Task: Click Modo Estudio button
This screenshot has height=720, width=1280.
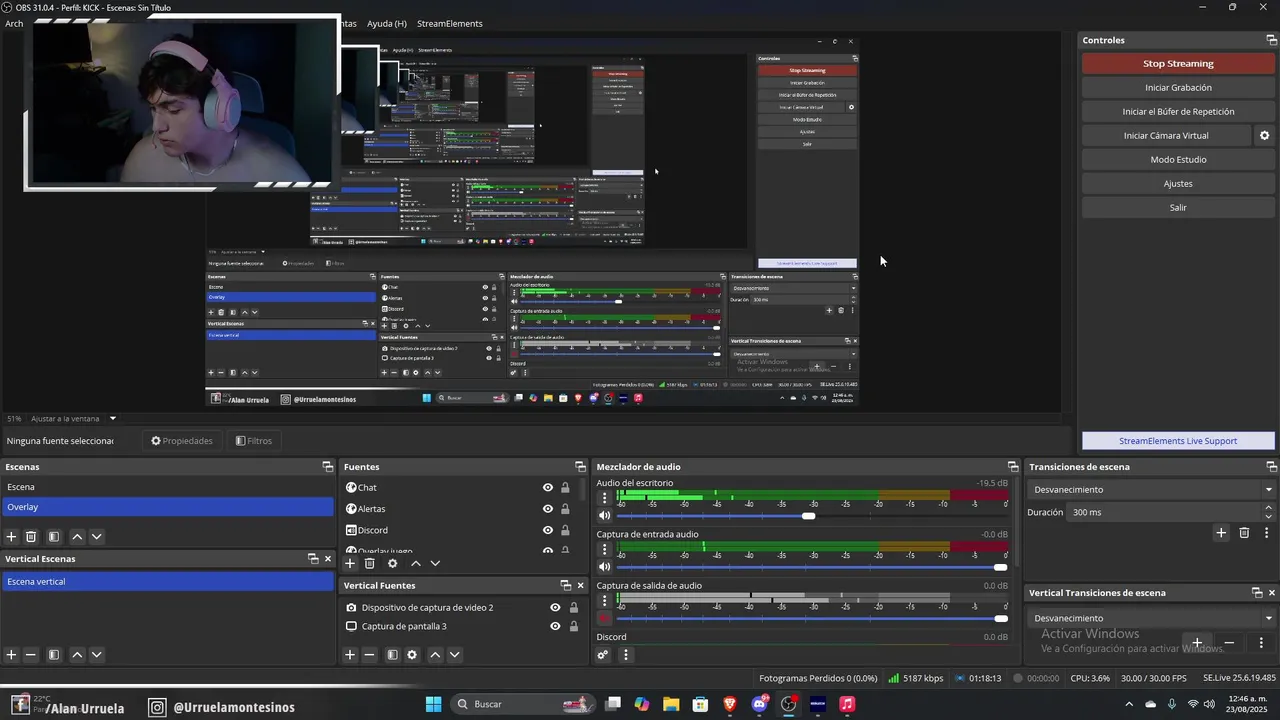Action: [1178, 160]
